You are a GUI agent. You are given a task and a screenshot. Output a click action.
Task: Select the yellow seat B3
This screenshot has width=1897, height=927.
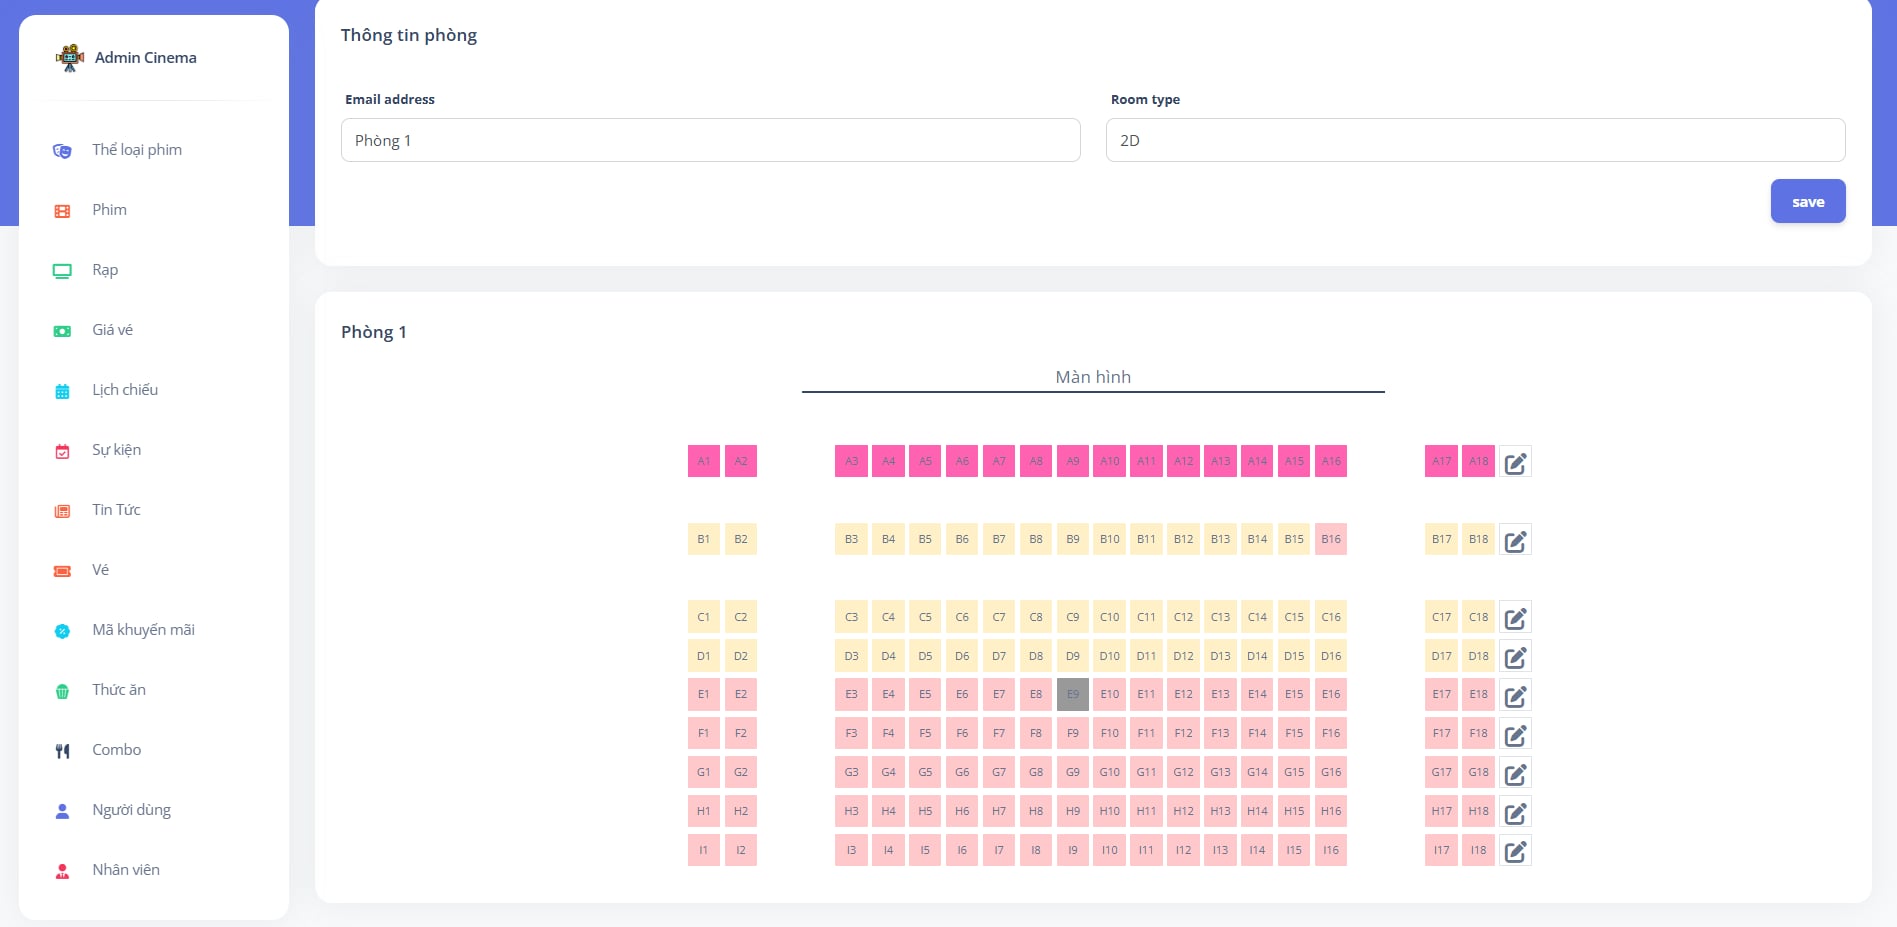851,539
